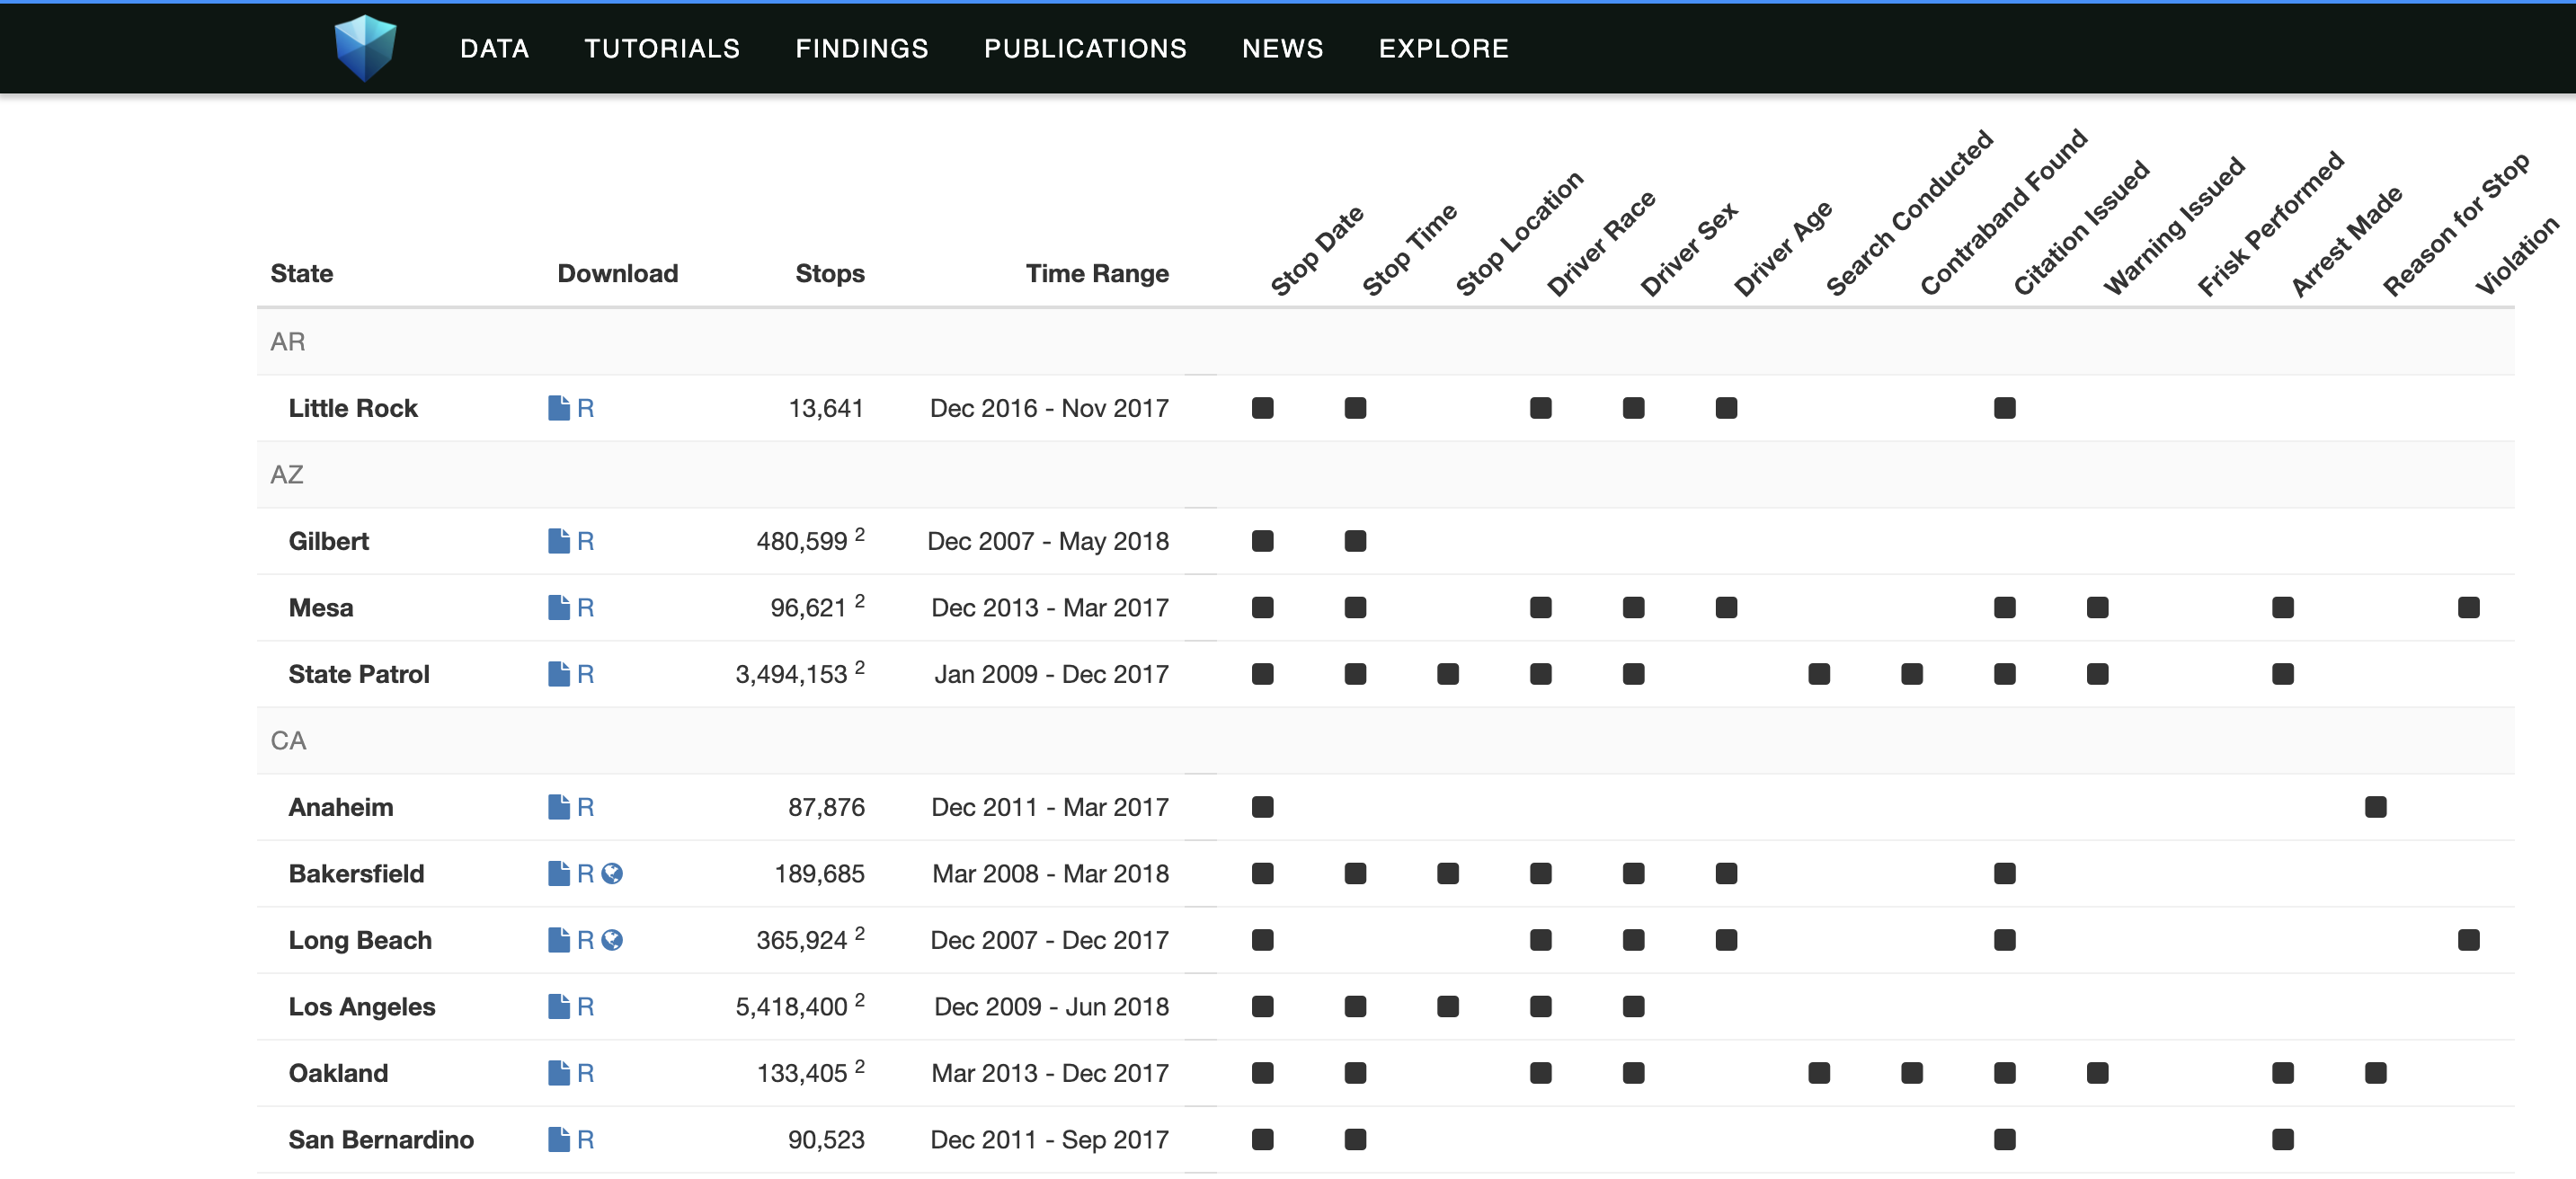2576x1179 pixels.
Task: Download Mesa R data
Action: coord(585,607)
